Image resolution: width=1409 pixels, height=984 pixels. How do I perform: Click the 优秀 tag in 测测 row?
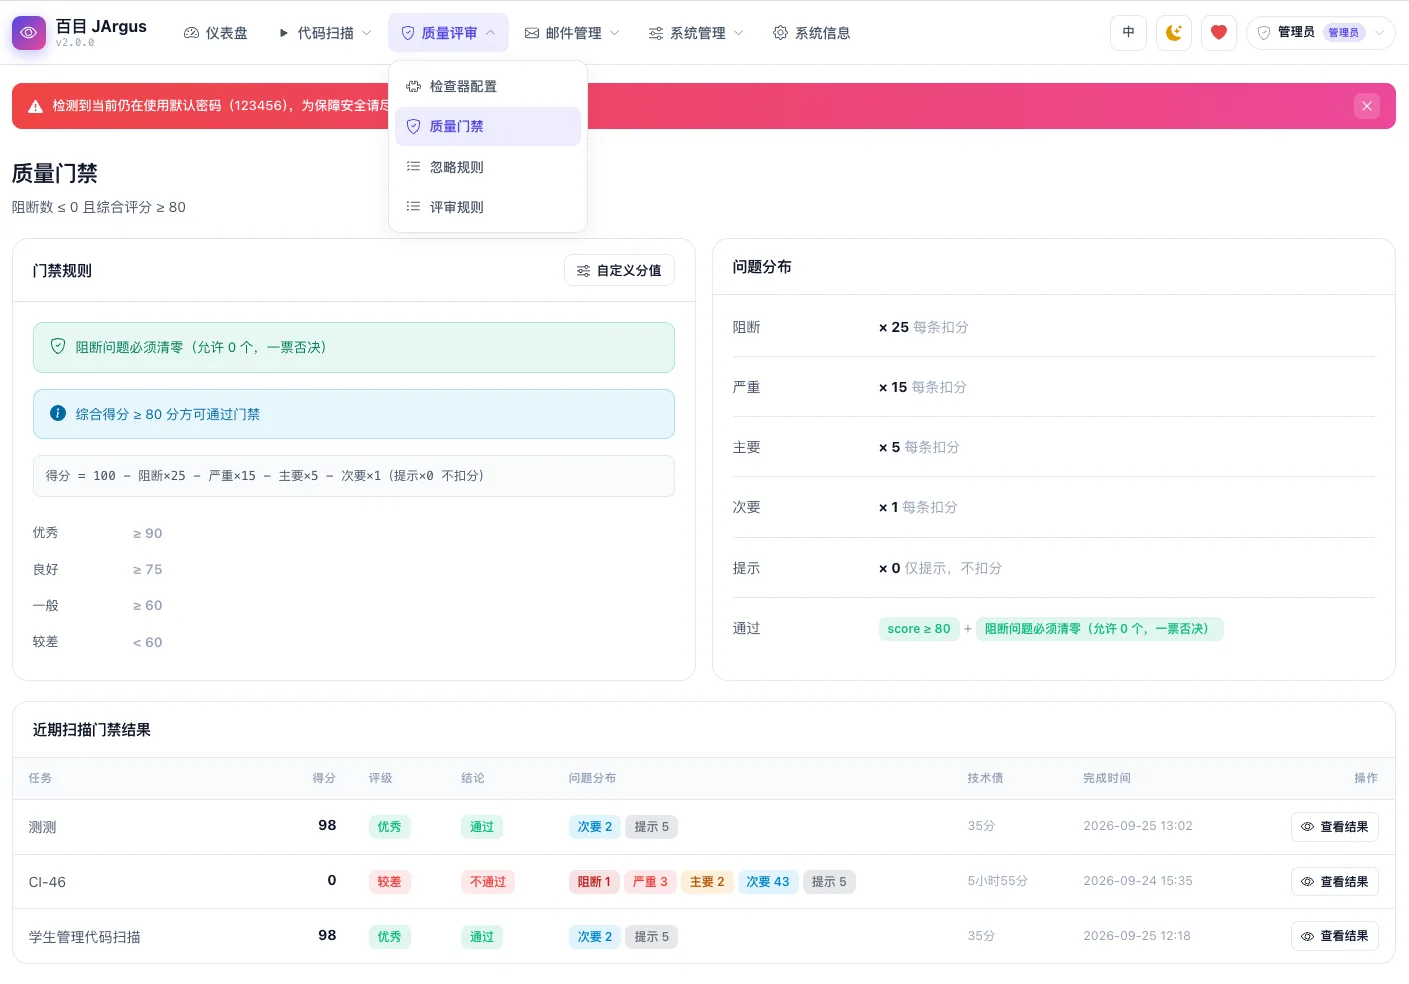coord(389,827)
